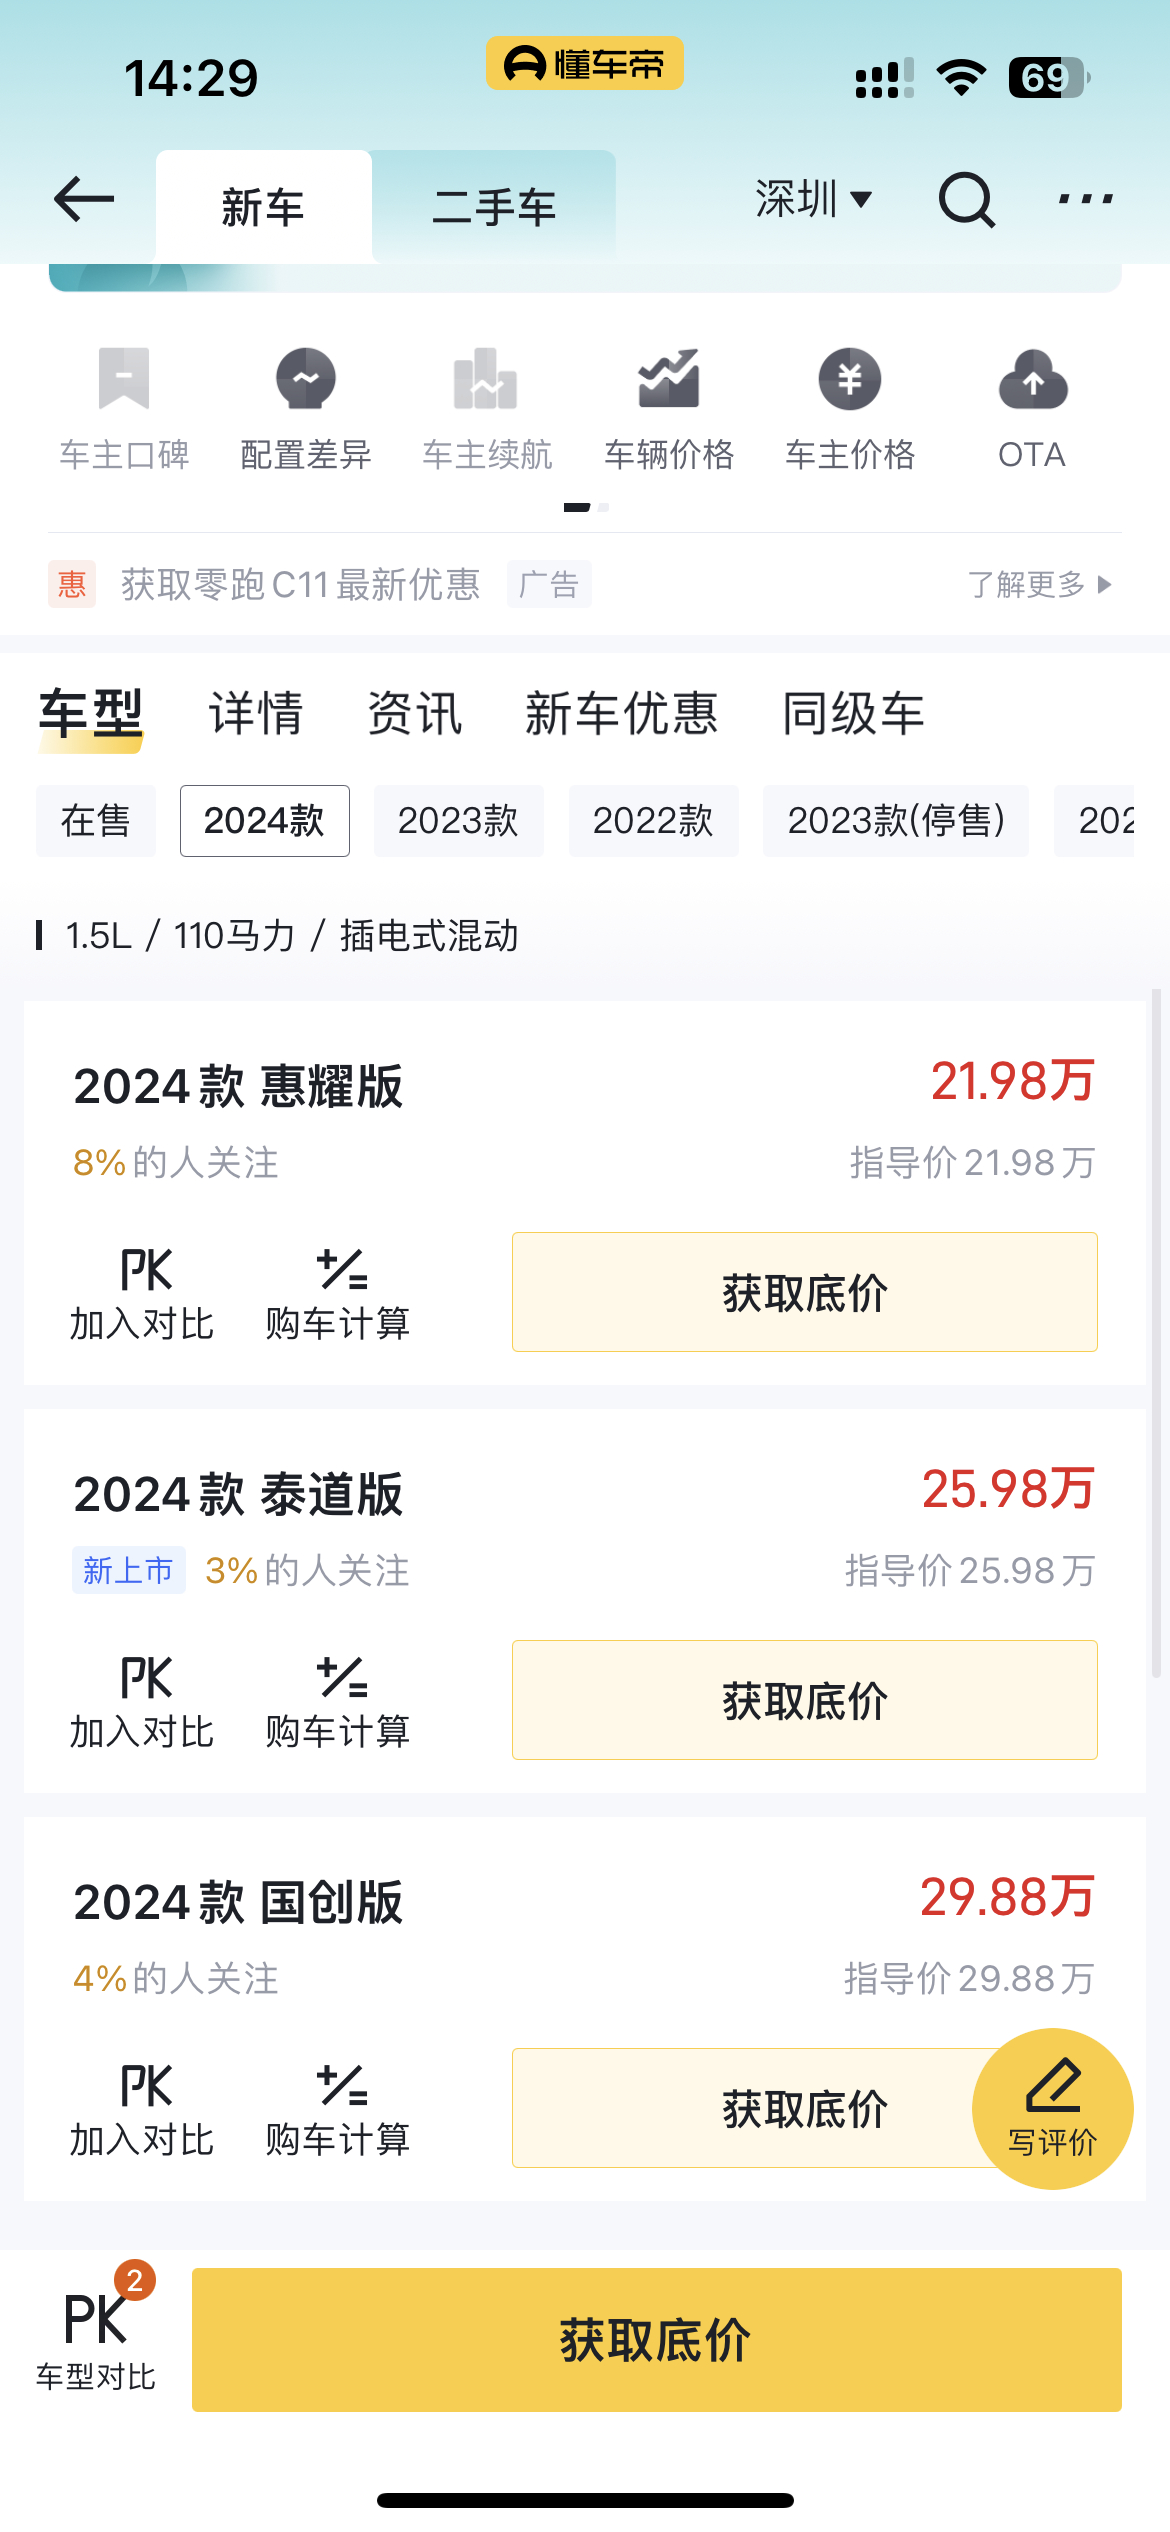
Task: Open the search magnifier icon
Action: point(967,200)
